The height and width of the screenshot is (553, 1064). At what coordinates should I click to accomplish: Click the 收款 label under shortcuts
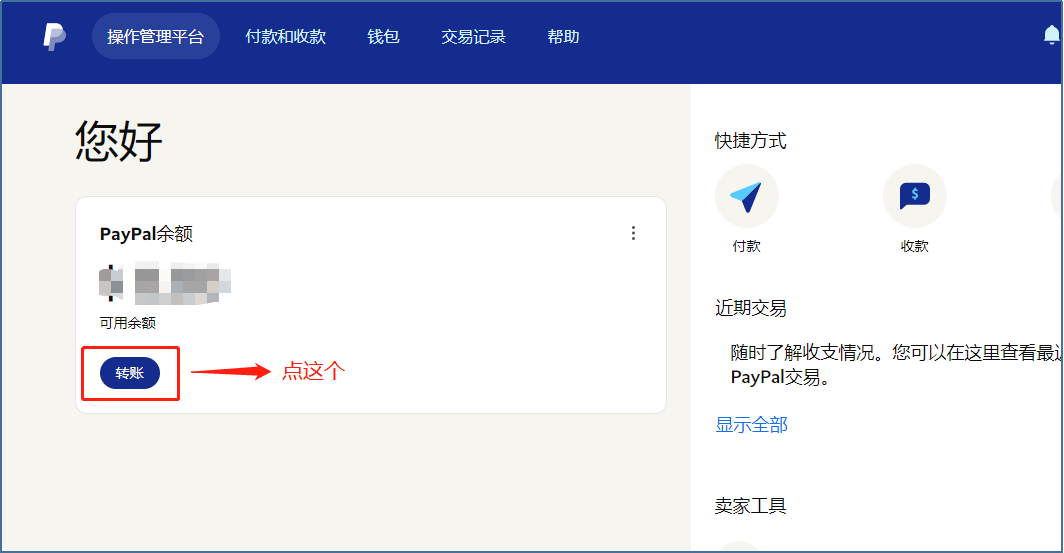coord(914,246)
